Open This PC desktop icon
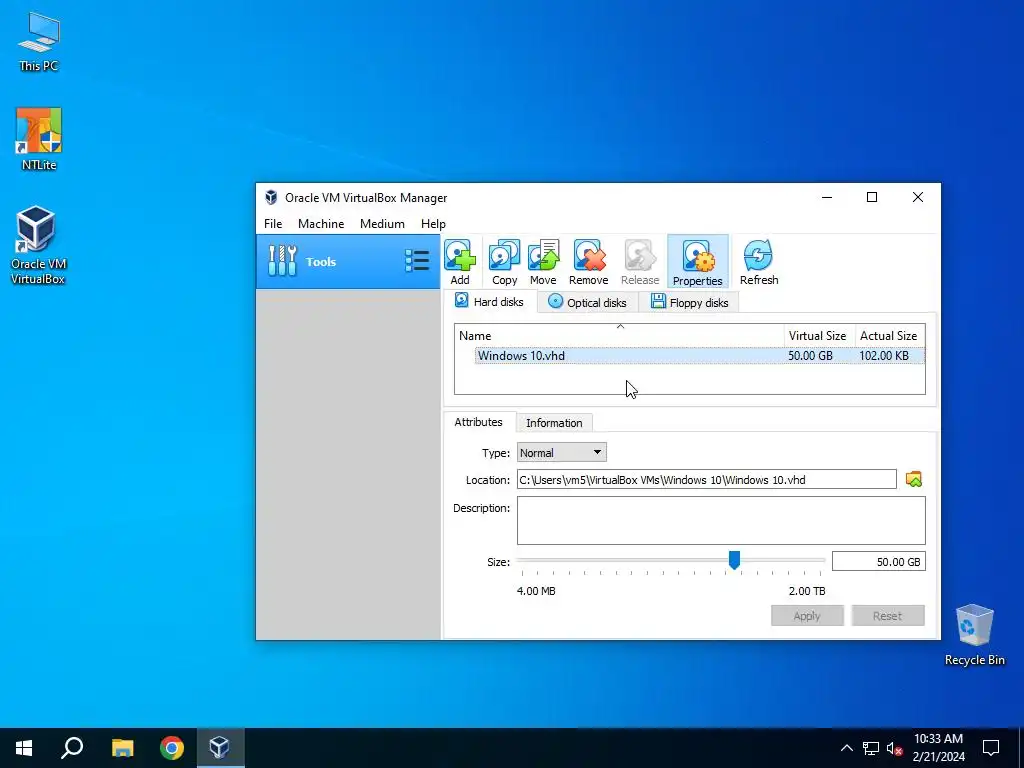Image resolution: width=1024 pixels, height=768 pixels. click(x=39, y=41)
